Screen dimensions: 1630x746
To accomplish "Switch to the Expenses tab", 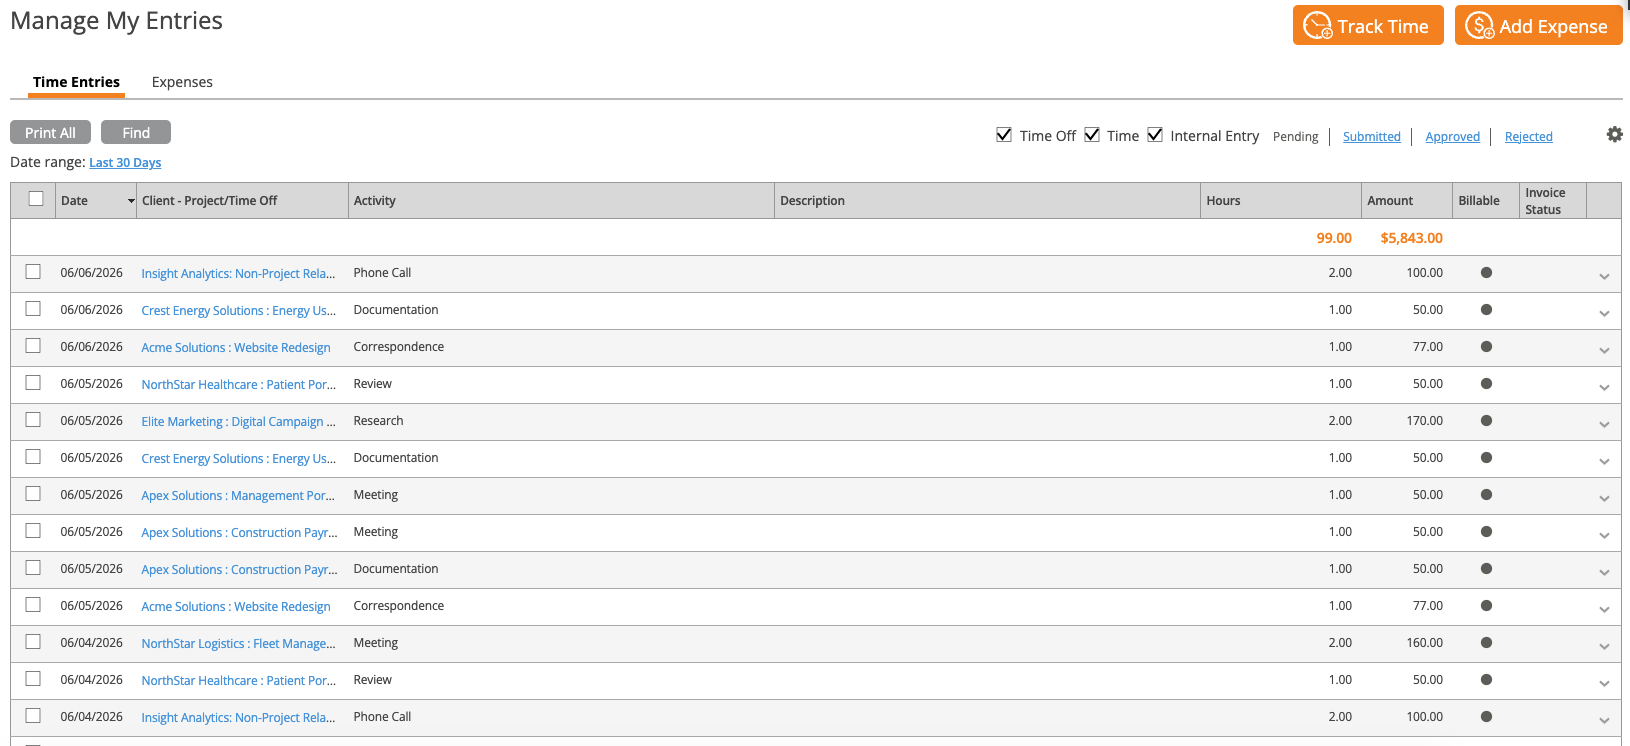I will coord(182,82).
